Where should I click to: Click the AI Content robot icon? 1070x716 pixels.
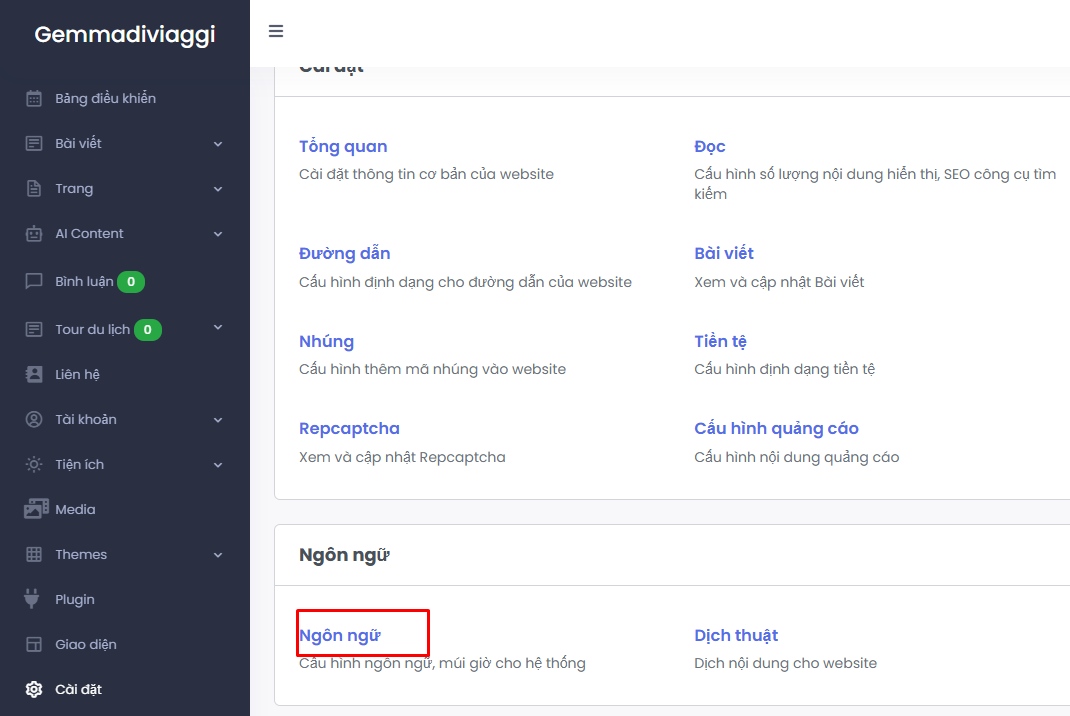(x=34, y=233)
